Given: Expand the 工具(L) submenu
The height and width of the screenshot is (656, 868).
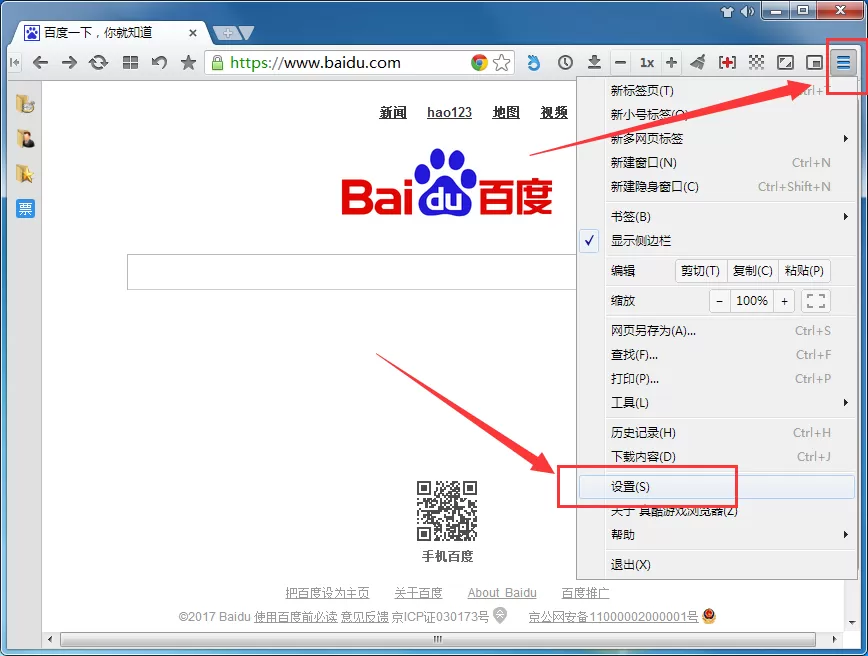Looking at the screenshot, I should (717, 402).
